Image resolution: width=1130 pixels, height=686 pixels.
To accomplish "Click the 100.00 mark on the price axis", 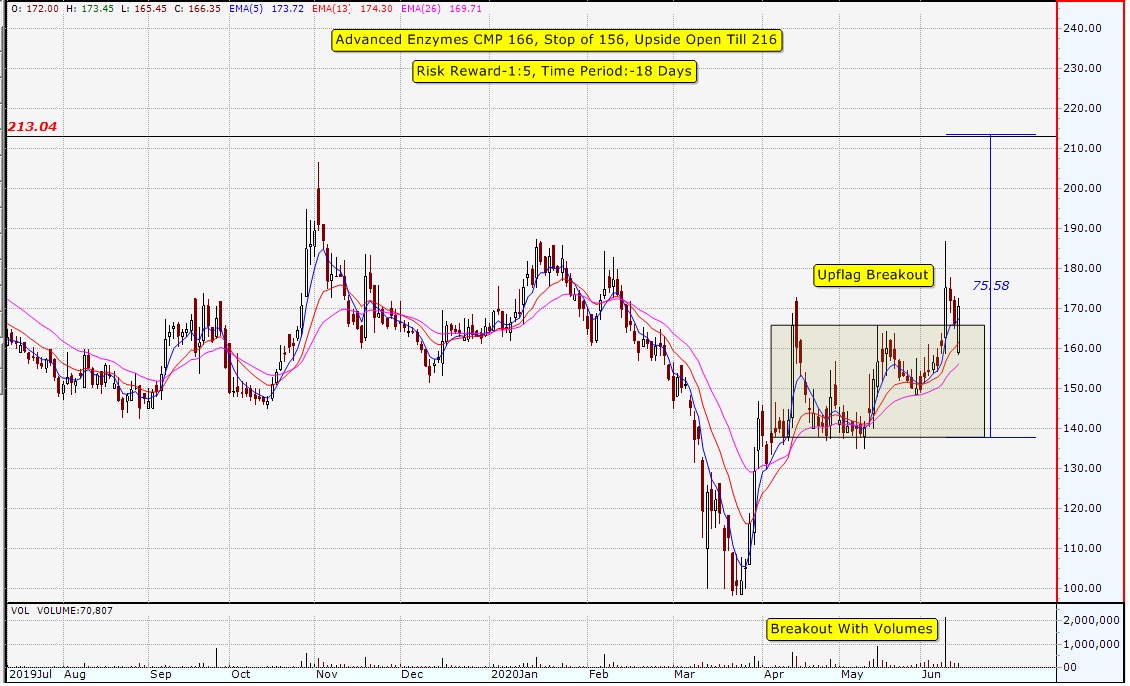I will point(1084,588).
